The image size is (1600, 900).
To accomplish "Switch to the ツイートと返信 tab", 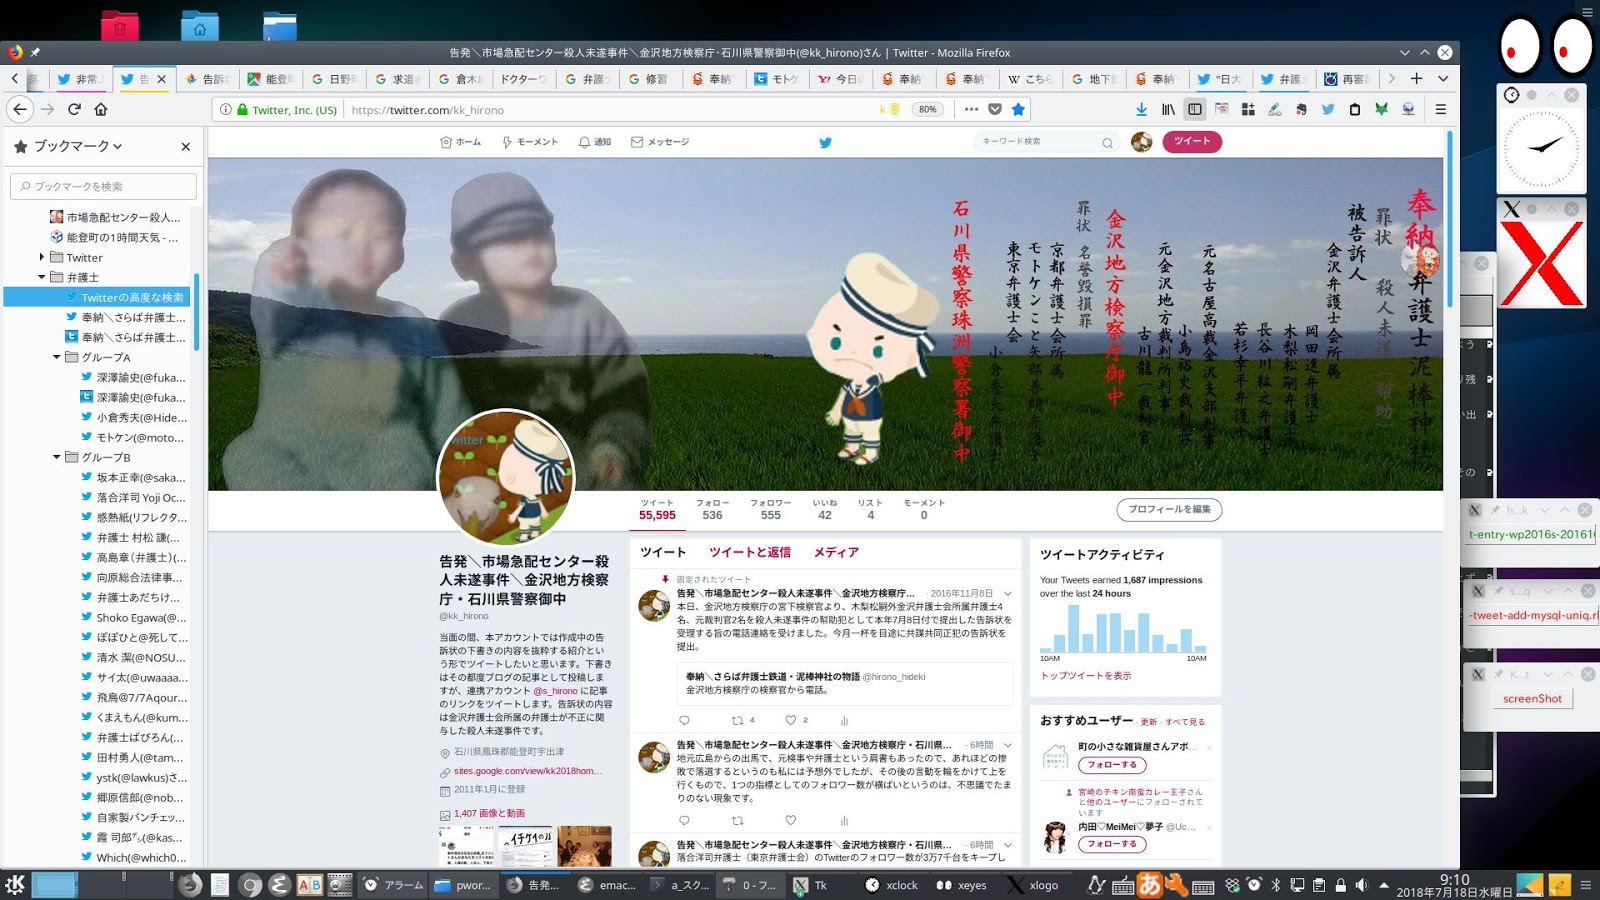I will [x=749, y=552].
